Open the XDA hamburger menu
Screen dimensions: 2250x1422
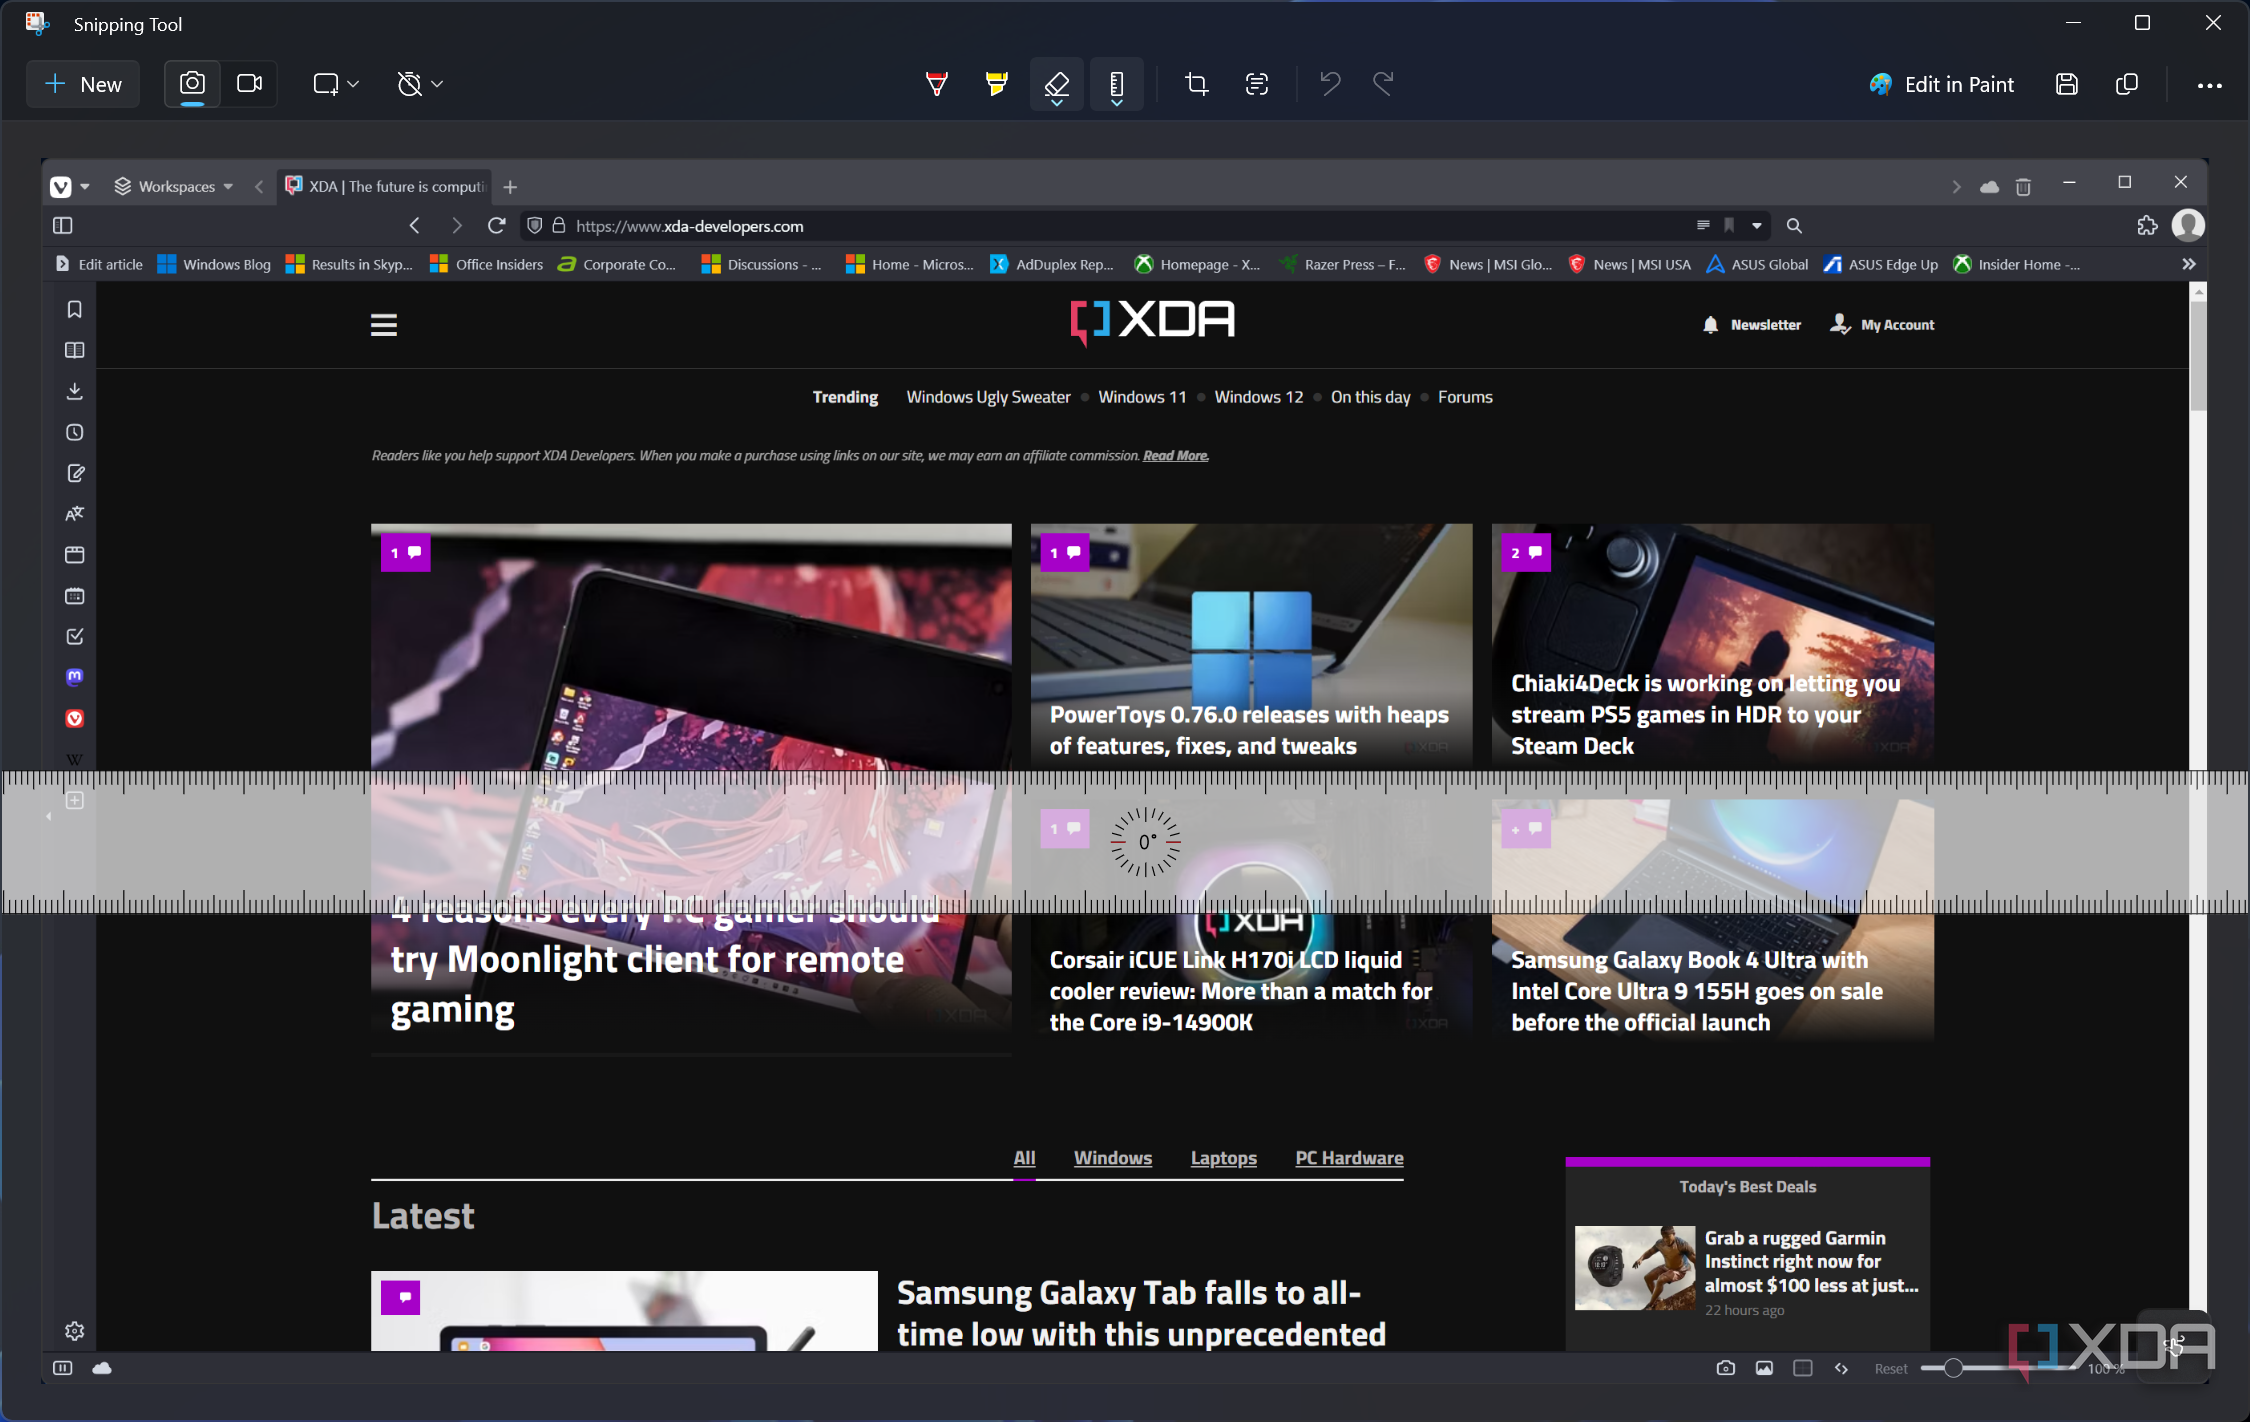(x=384, y=325)
